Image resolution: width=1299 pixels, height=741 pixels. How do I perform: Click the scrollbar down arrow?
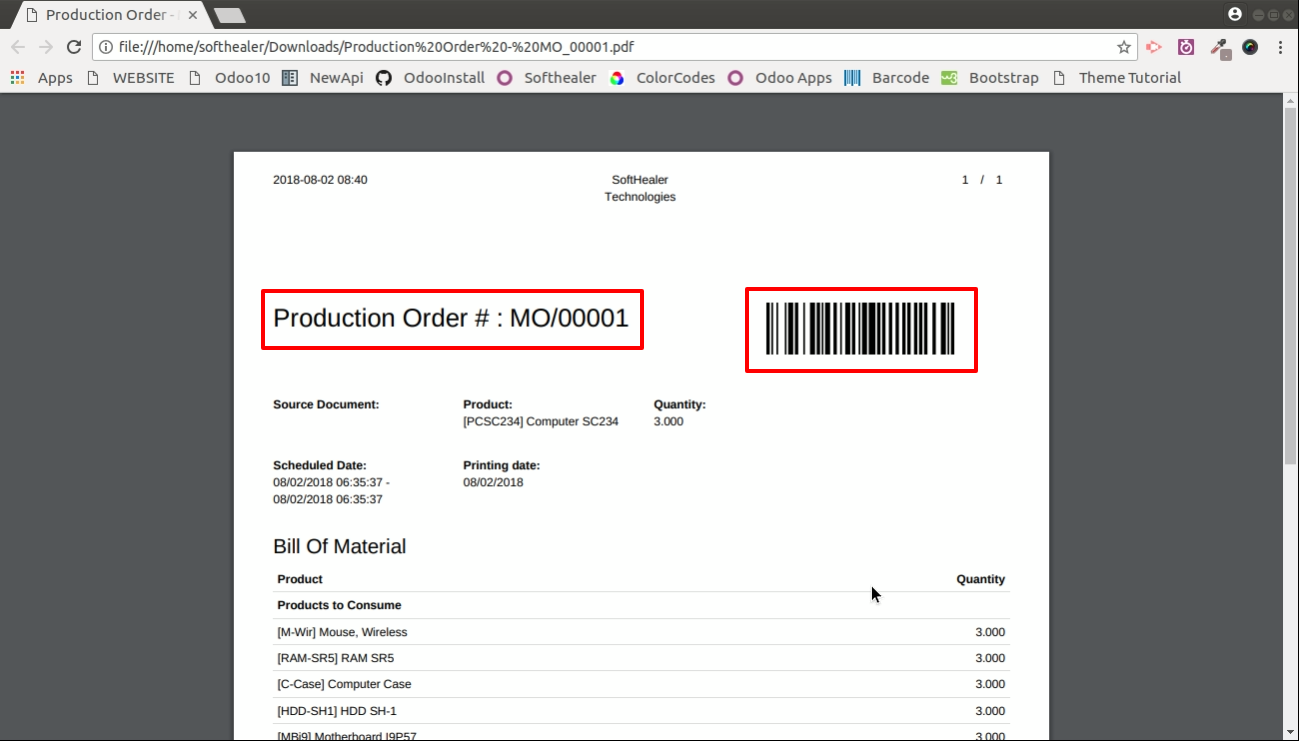1290,733
